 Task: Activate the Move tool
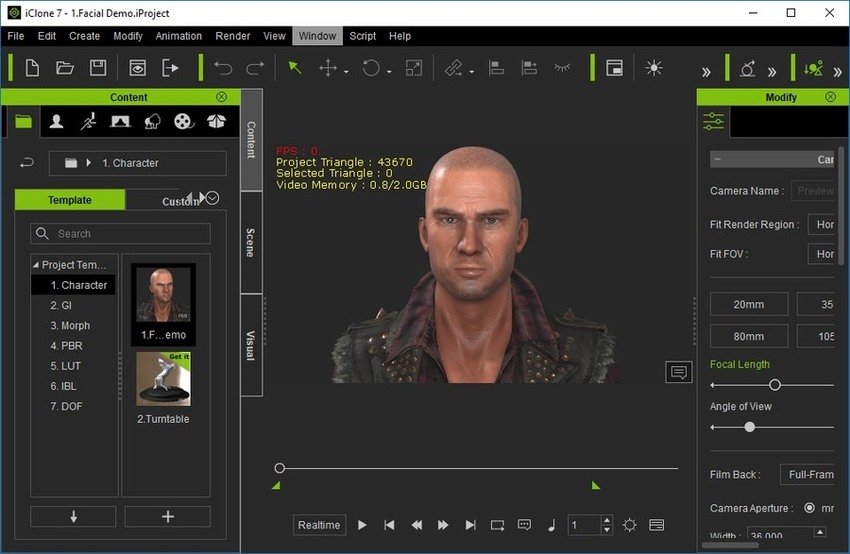(328, 68)
